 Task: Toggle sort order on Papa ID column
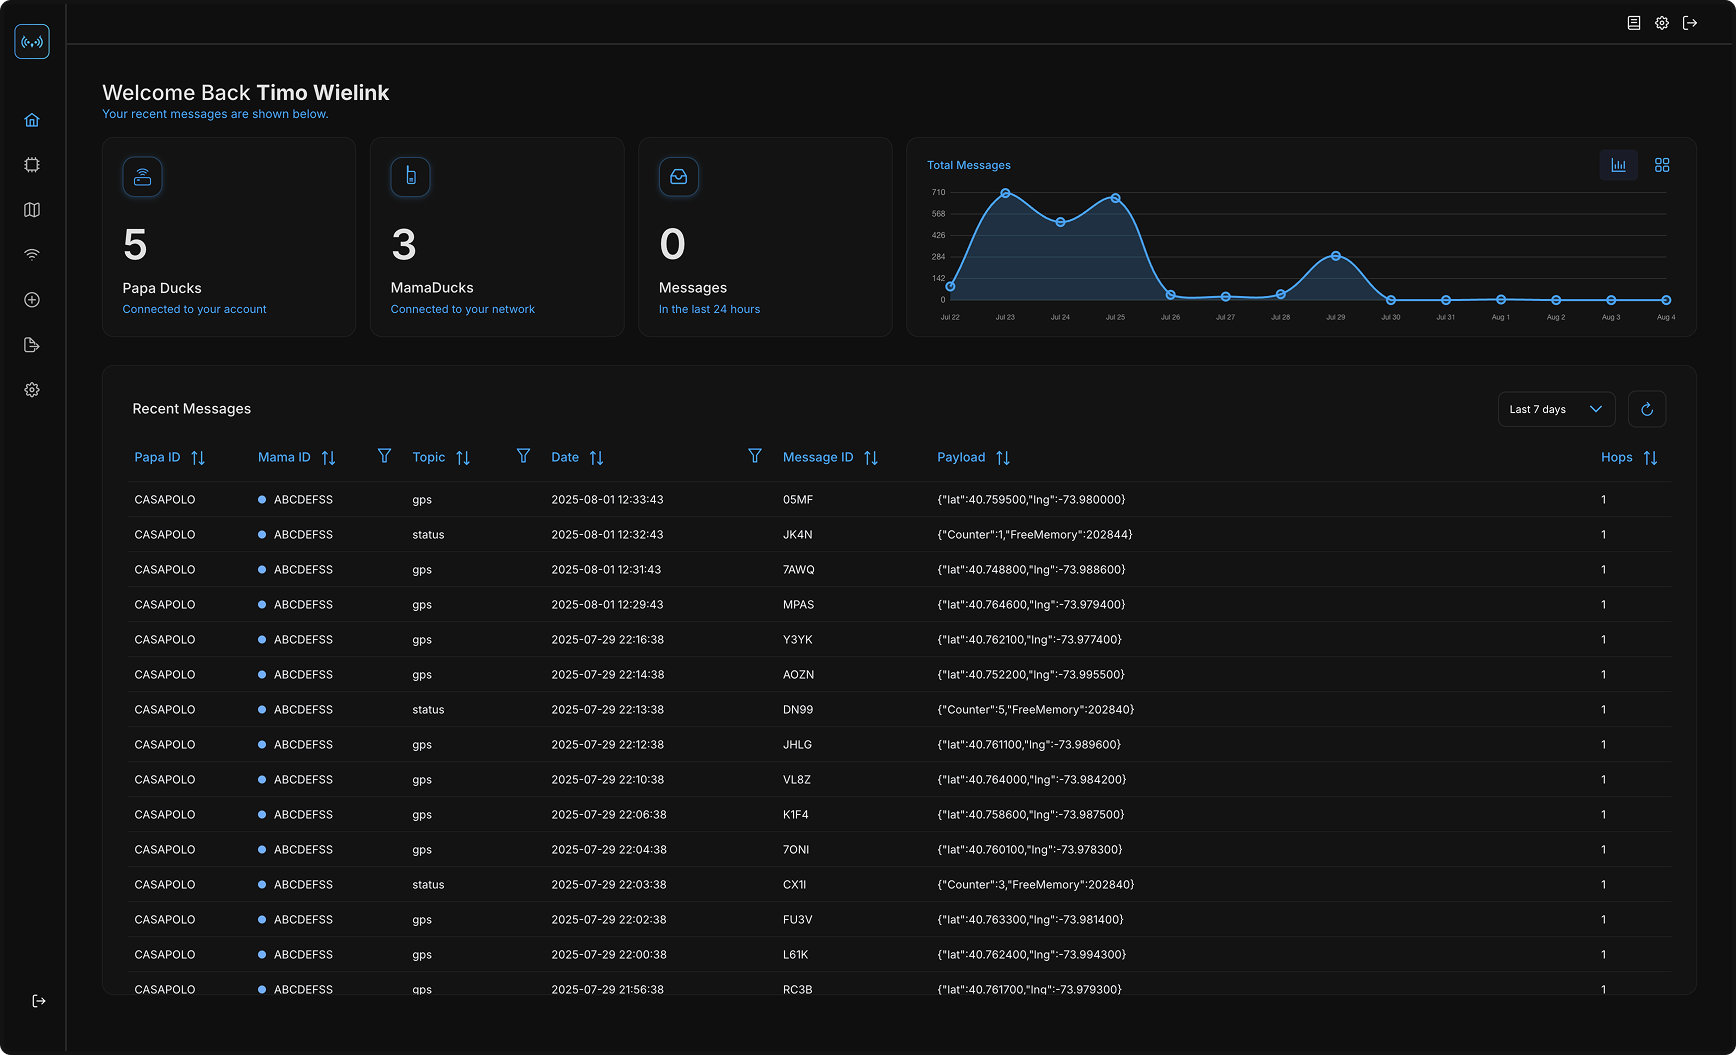tap(198, 458)
